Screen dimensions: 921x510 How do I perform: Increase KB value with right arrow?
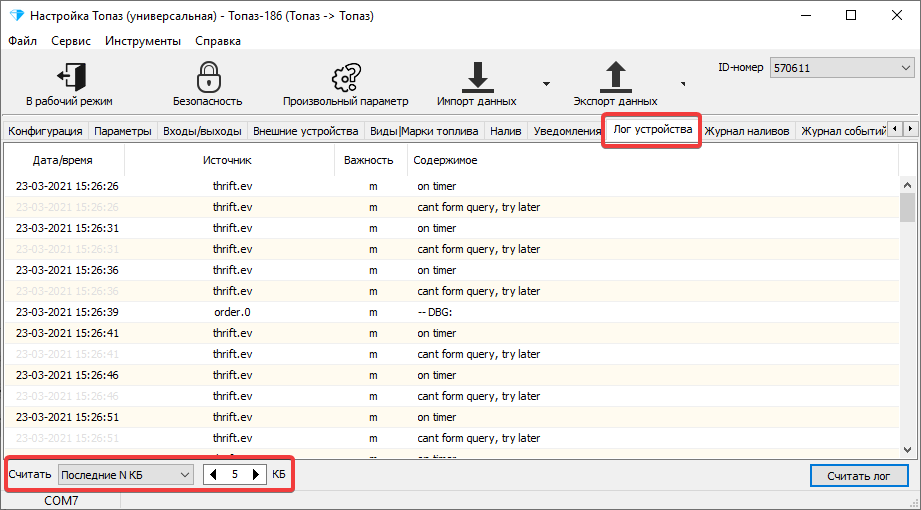point(256,475)
